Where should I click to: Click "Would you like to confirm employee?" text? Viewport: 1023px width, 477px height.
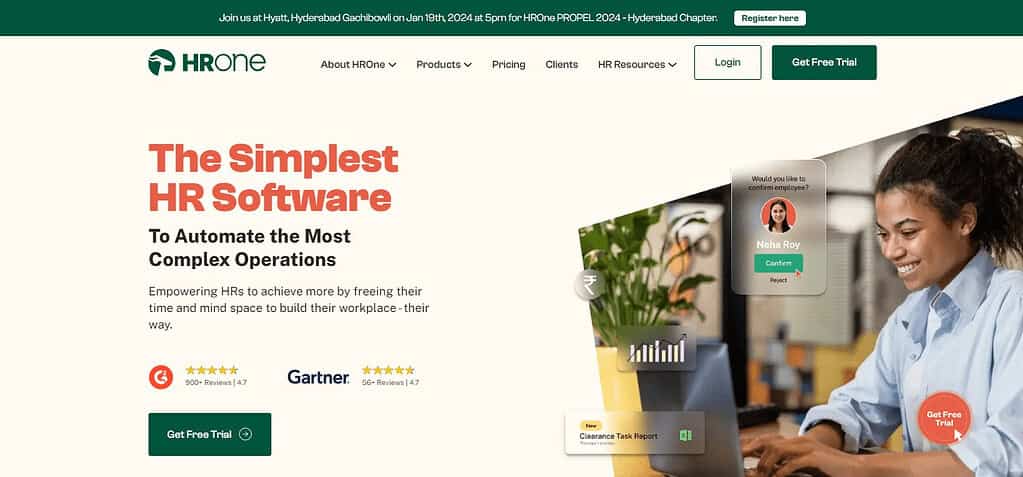778,183
